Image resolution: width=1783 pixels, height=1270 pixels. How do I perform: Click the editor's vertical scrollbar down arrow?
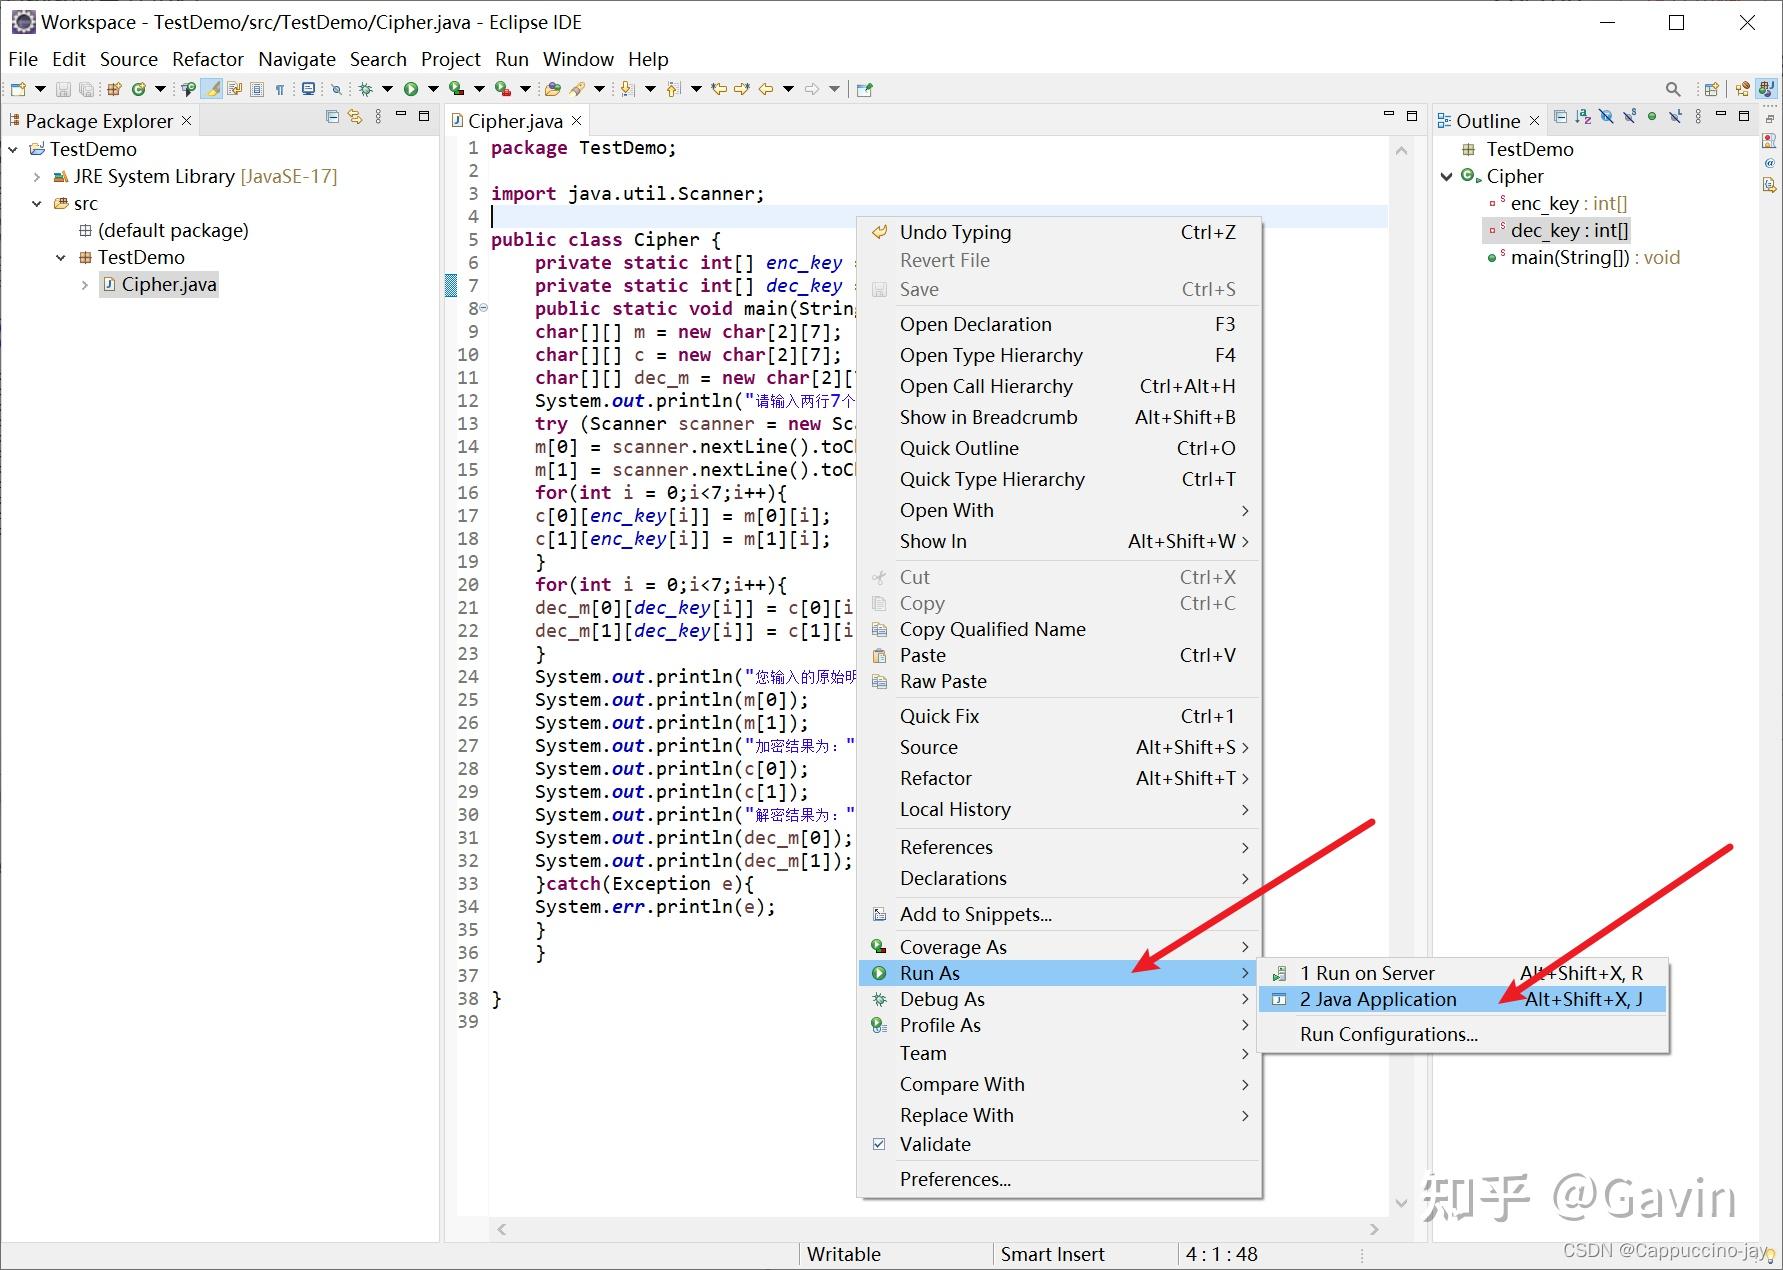tap(1401, 1203)
